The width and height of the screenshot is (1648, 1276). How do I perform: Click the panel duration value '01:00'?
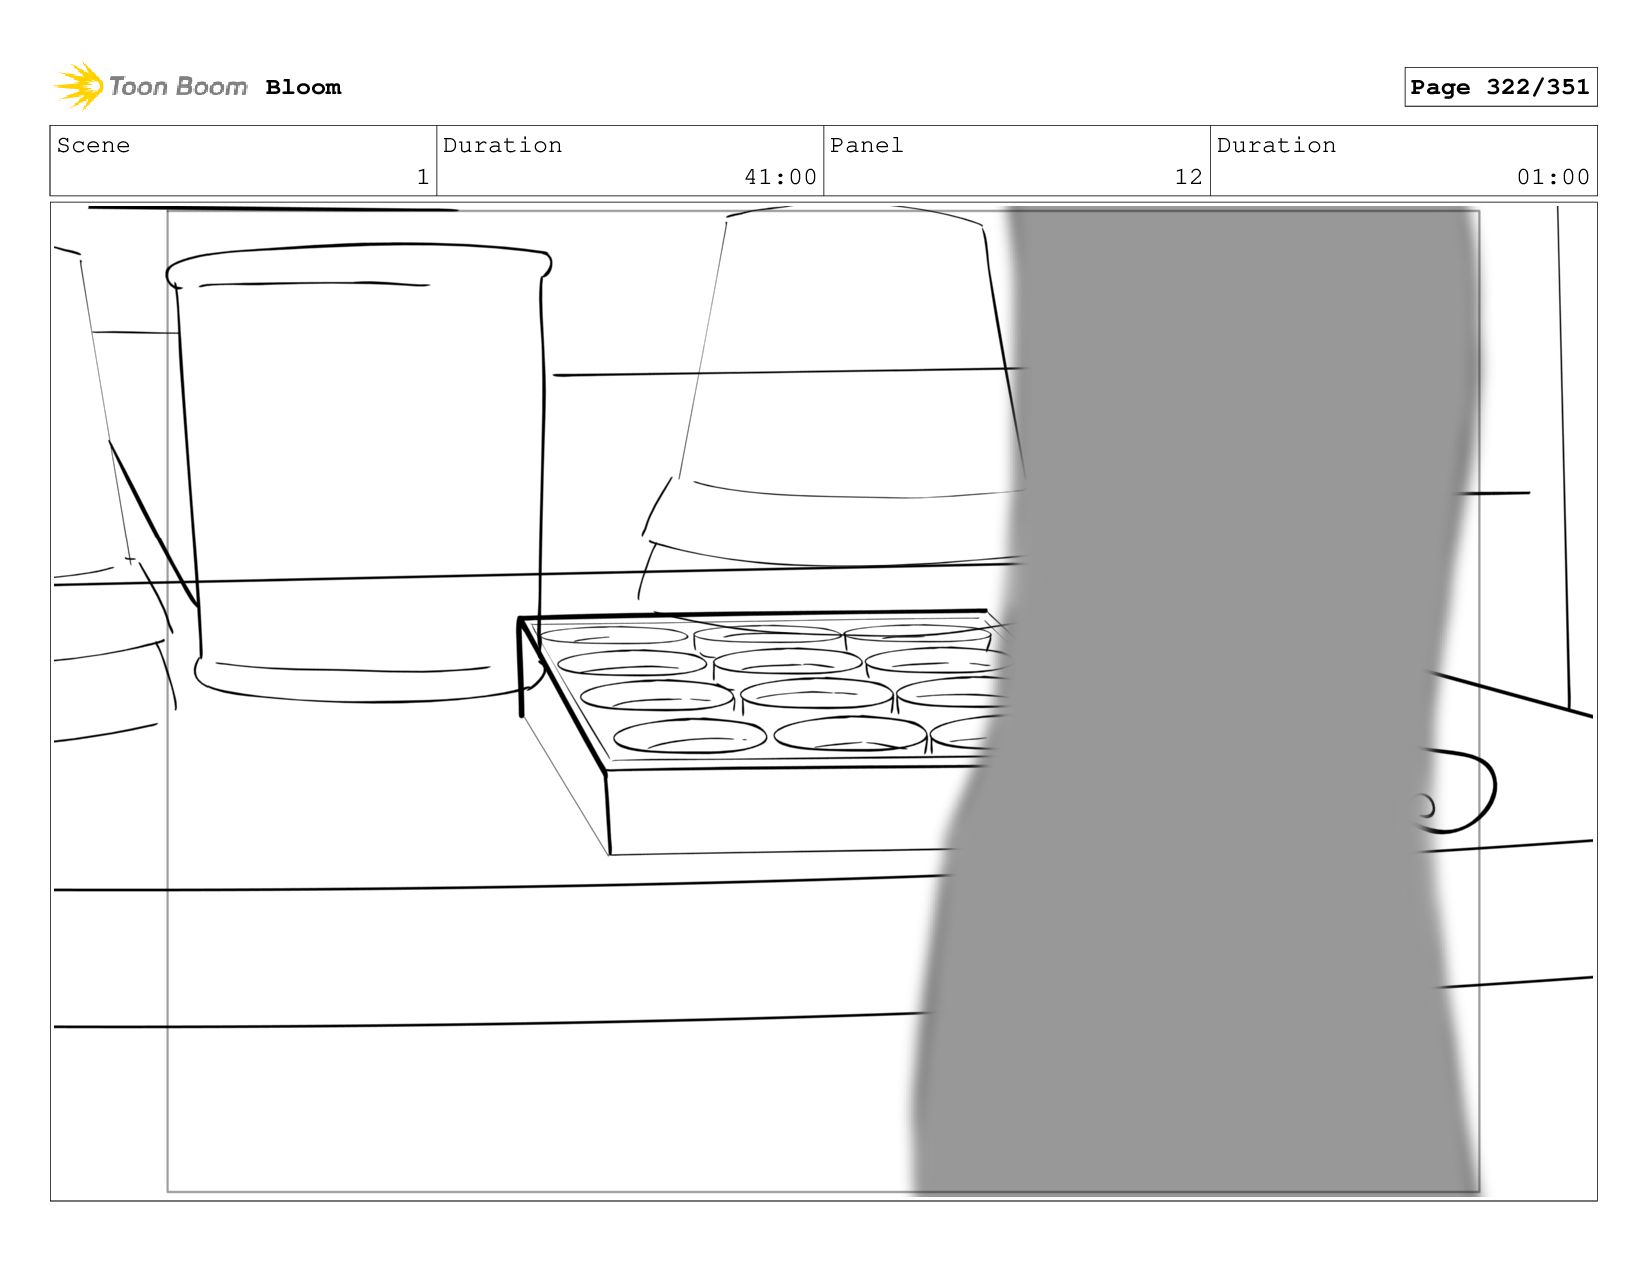[1553, 177]
